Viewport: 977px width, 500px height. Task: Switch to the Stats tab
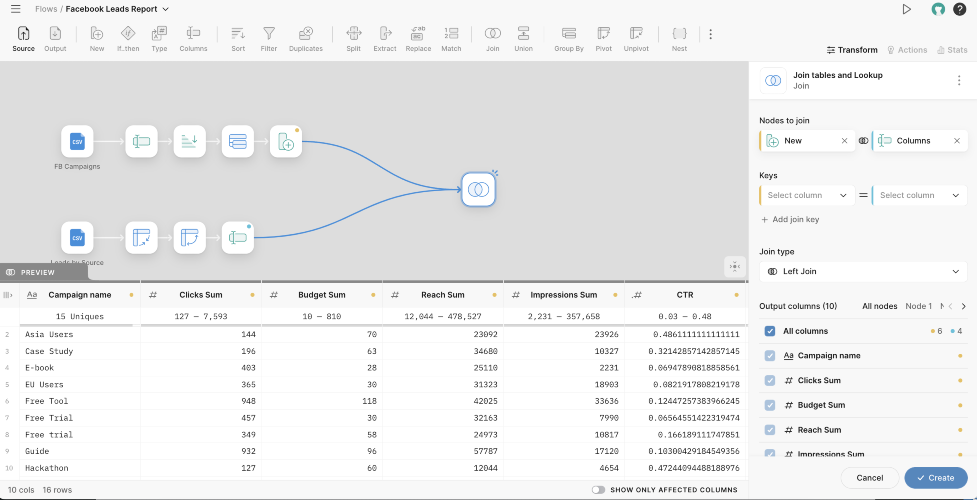coord(952,50)
